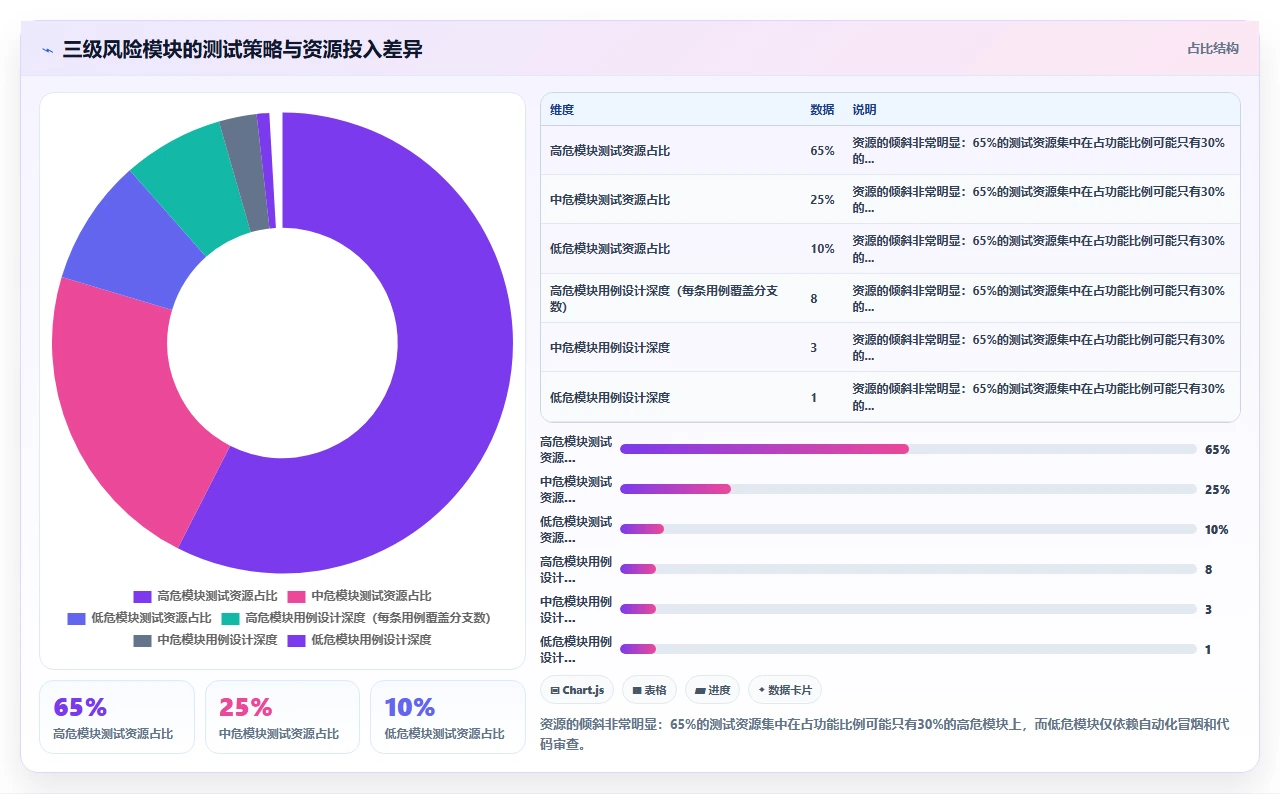The image size is (1280, 794).
Task: Click the 表格 tag chip
Action: [x=650, y=690]
